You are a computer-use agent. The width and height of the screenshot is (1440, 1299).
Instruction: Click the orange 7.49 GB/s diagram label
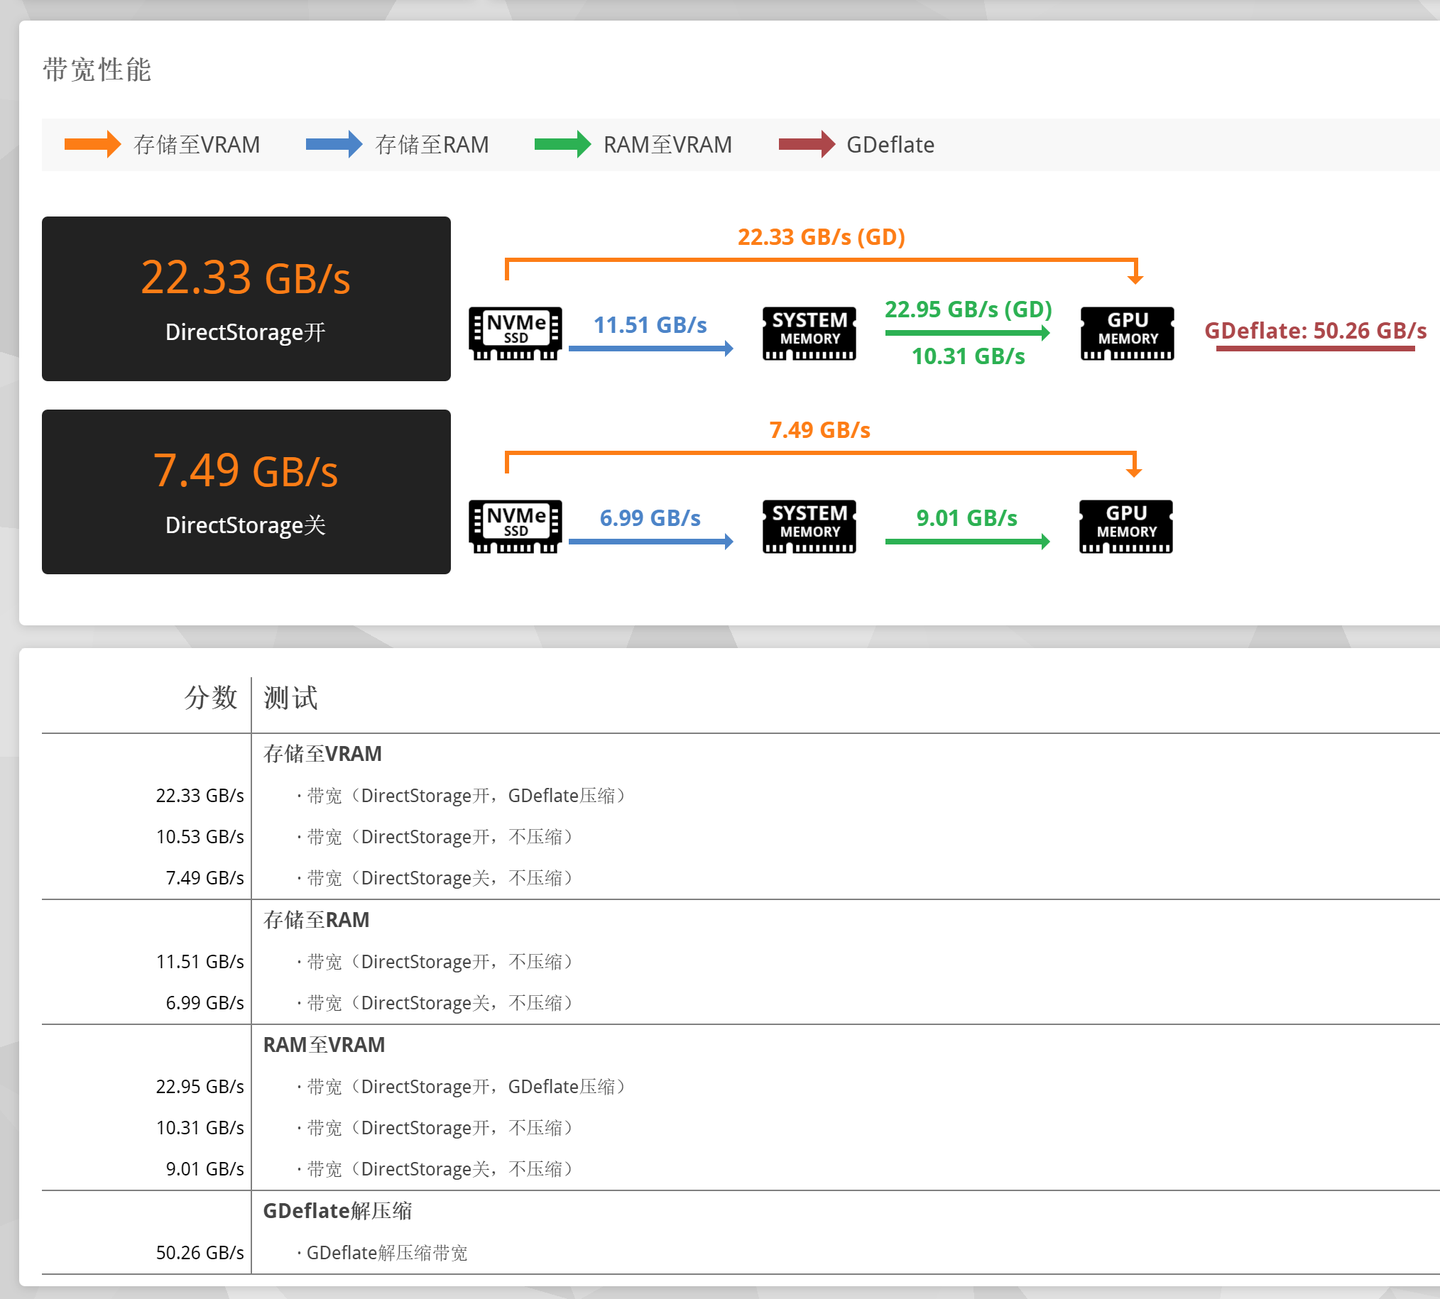click(x=820, y=430)
